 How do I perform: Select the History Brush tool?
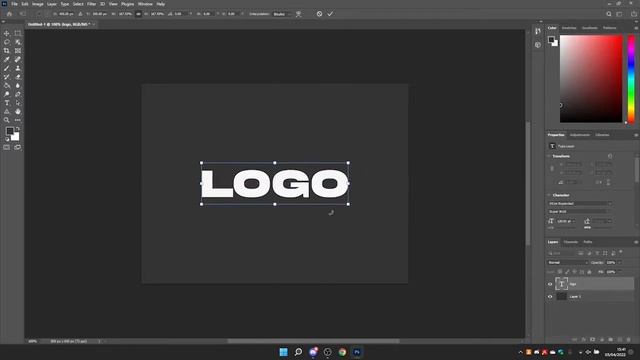7,77
